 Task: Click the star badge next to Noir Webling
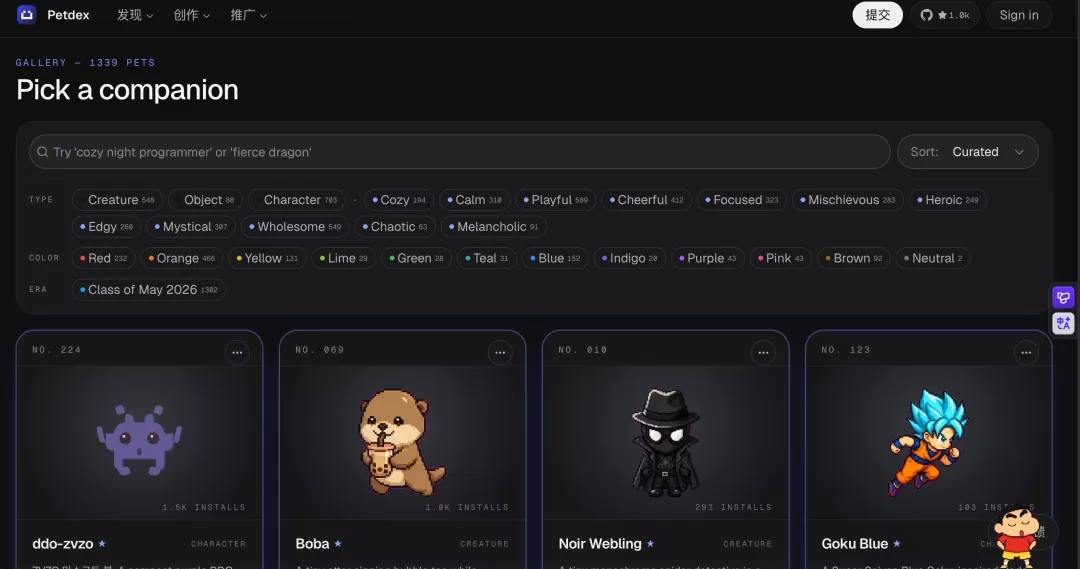coord(650,544)
